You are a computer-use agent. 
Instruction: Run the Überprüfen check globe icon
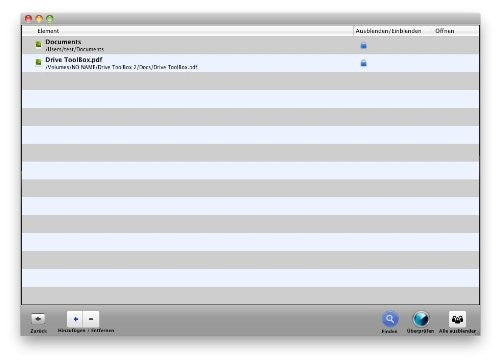tap(420, 319)
